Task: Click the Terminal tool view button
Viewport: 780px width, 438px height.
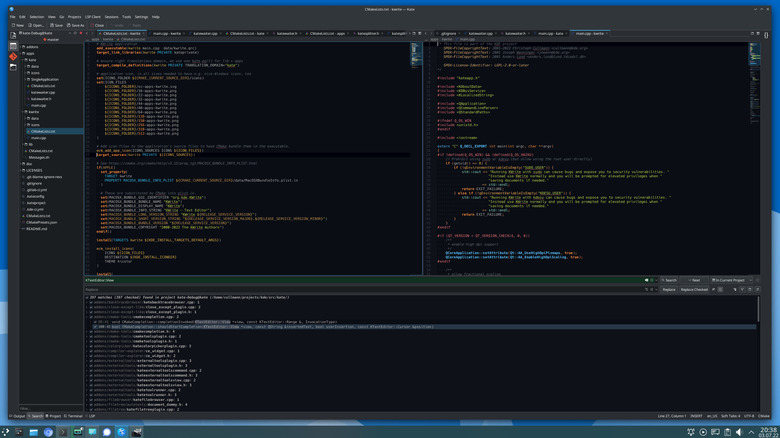Action: click(73, 416)
